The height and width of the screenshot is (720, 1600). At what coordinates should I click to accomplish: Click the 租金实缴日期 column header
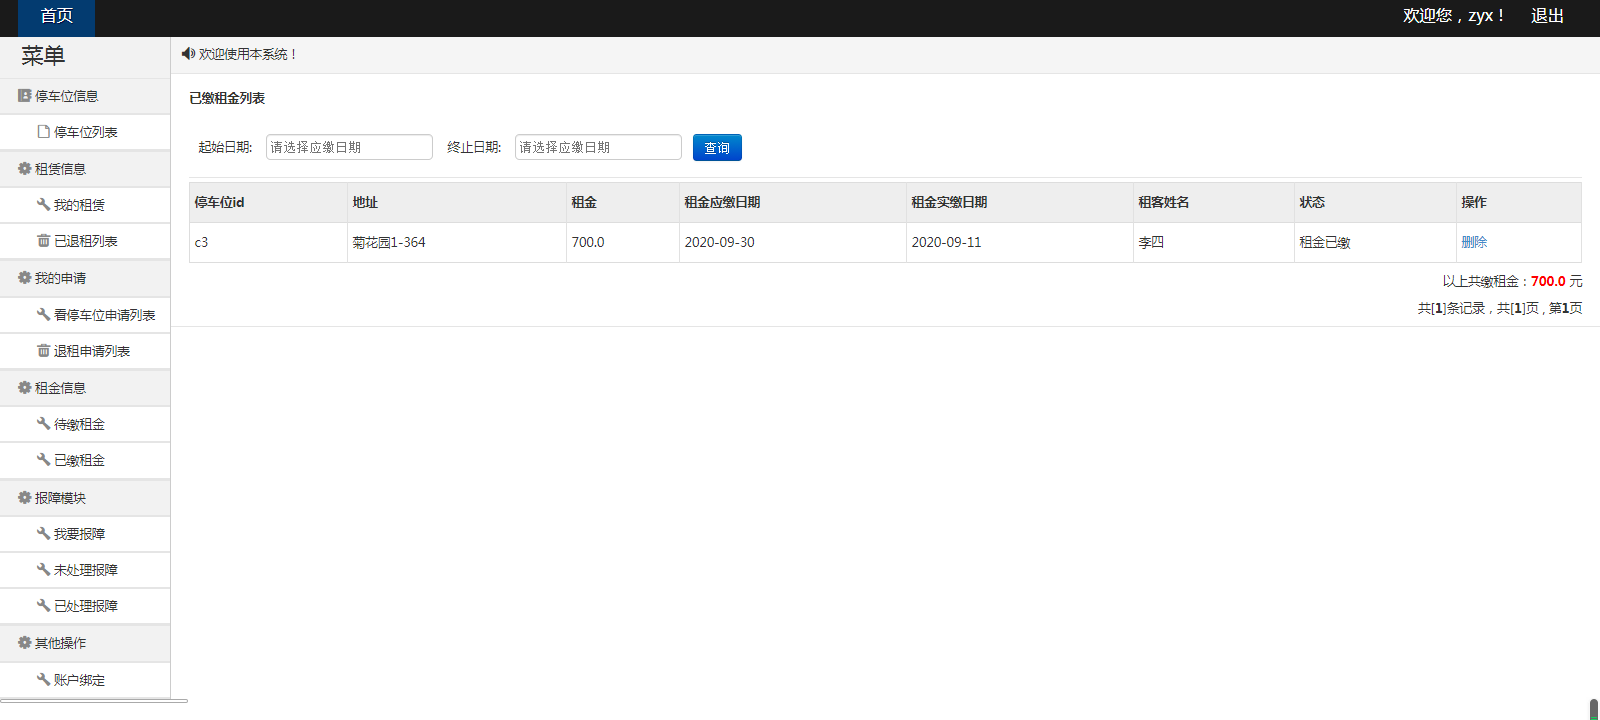point(1020,202)
